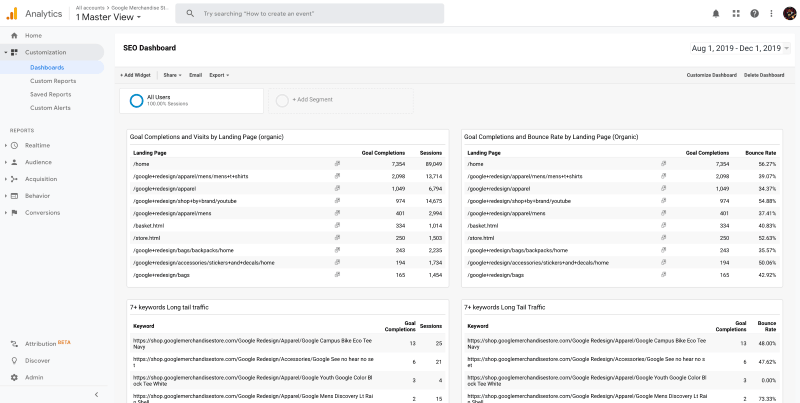The image size is (800, 403).
Task: Open the three-dot more options menu
Action: (x=771, y=14)
